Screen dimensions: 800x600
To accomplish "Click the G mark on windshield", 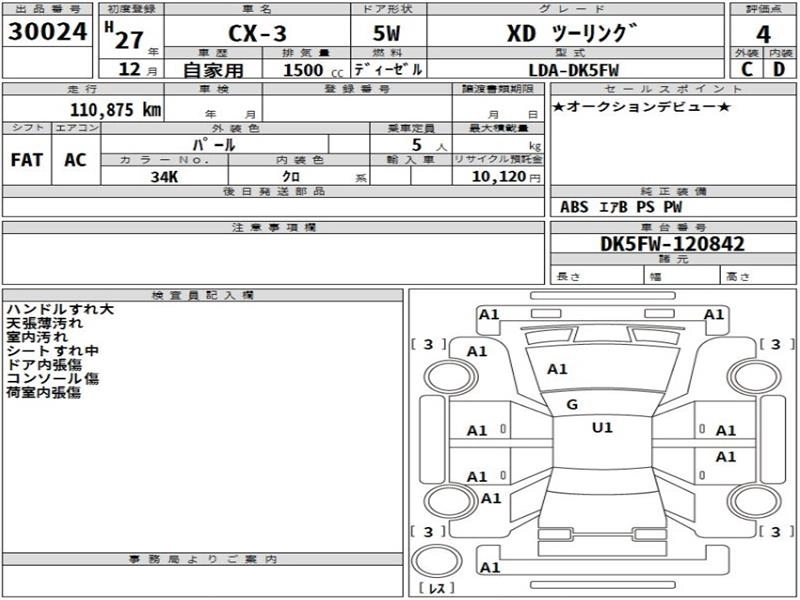I will [572, 405].
